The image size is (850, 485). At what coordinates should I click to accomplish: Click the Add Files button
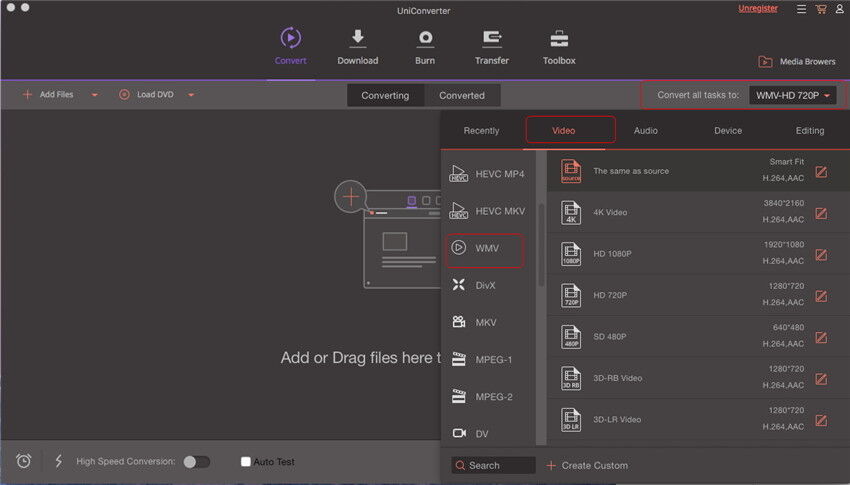(x=48, y=95)
